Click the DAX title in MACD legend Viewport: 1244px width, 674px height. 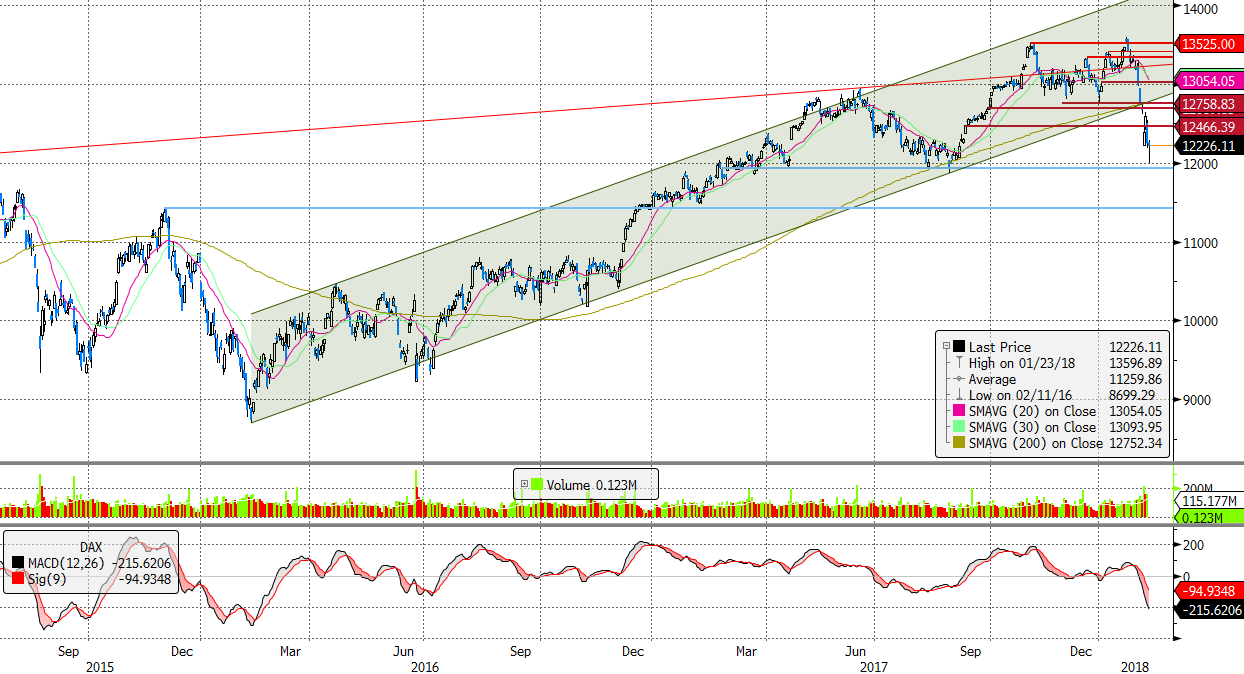91,547
